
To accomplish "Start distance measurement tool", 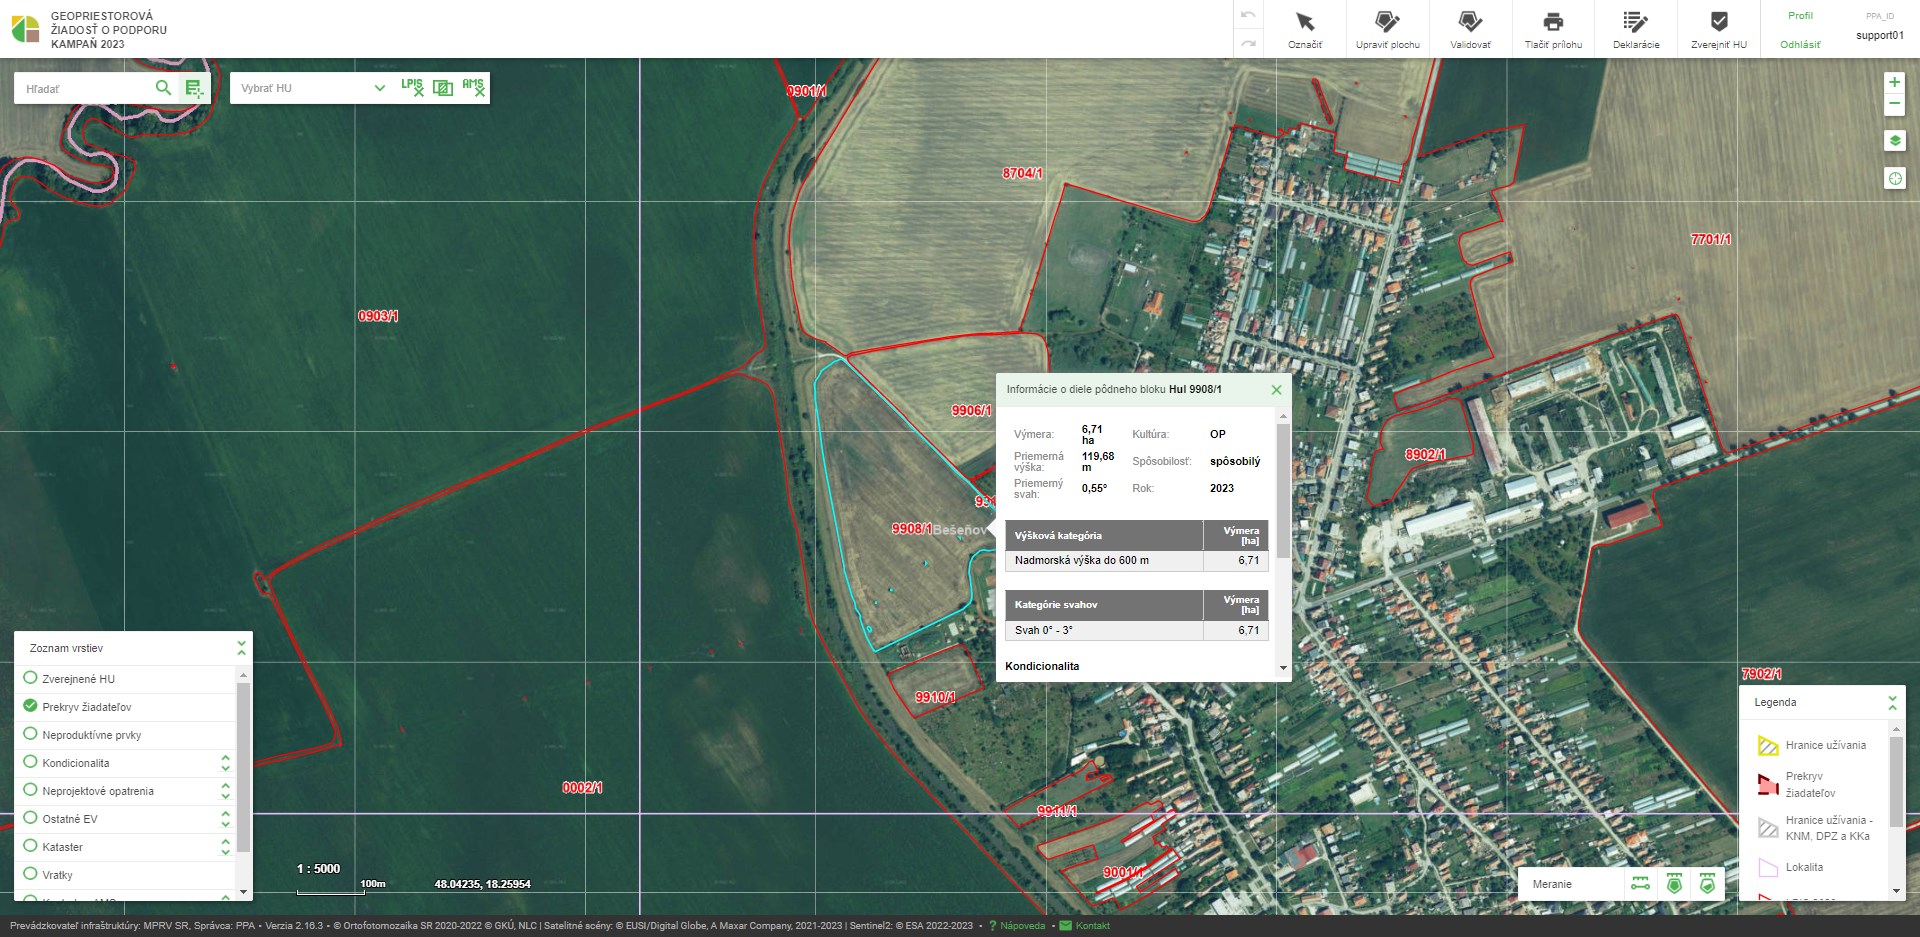I will click(x=1640, y=884).
